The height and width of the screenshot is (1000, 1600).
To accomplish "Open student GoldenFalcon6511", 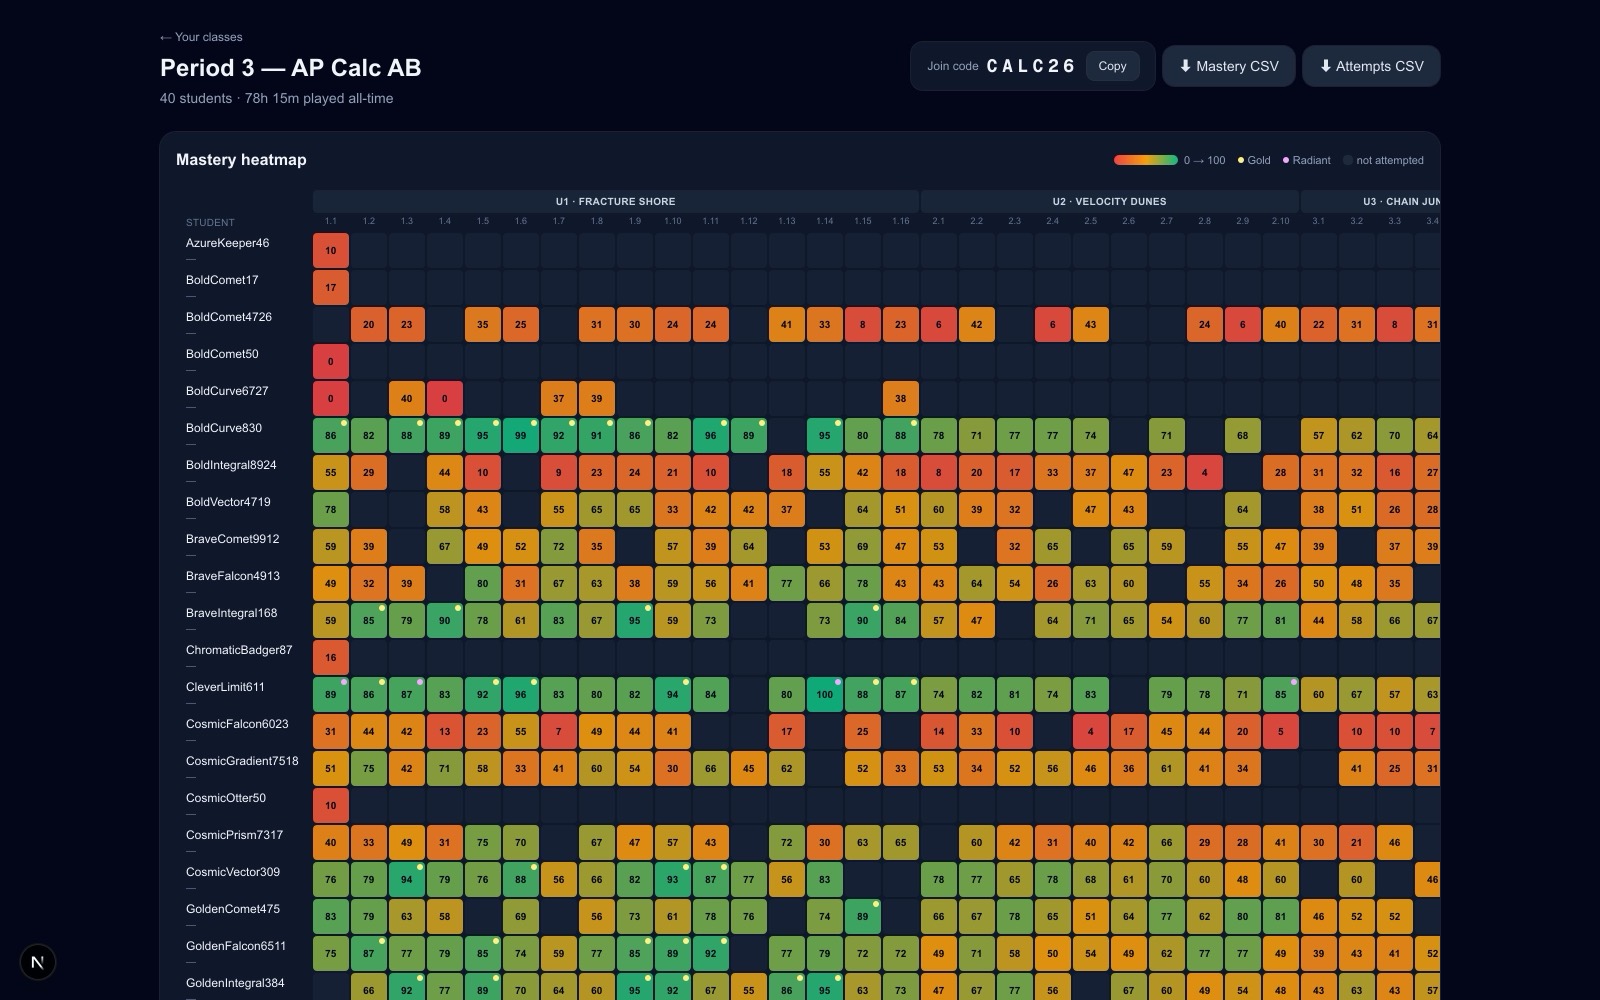I will click(236, 946).
